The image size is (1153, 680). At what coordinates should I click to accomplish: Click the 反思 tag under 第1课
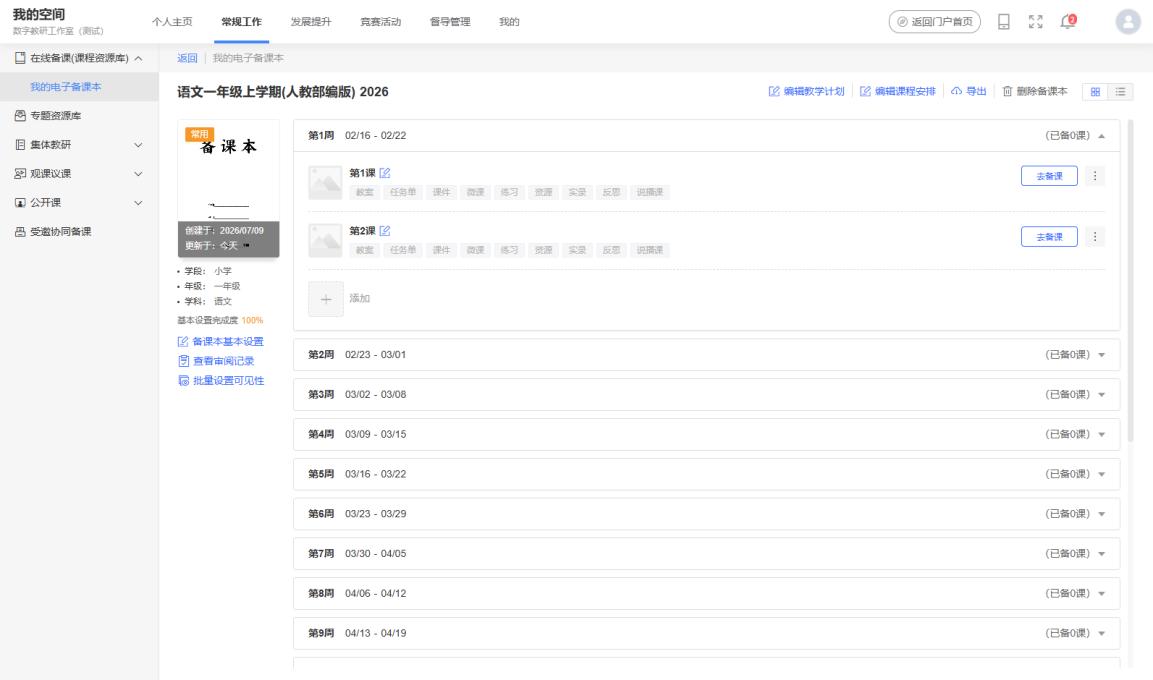point(611,193)
